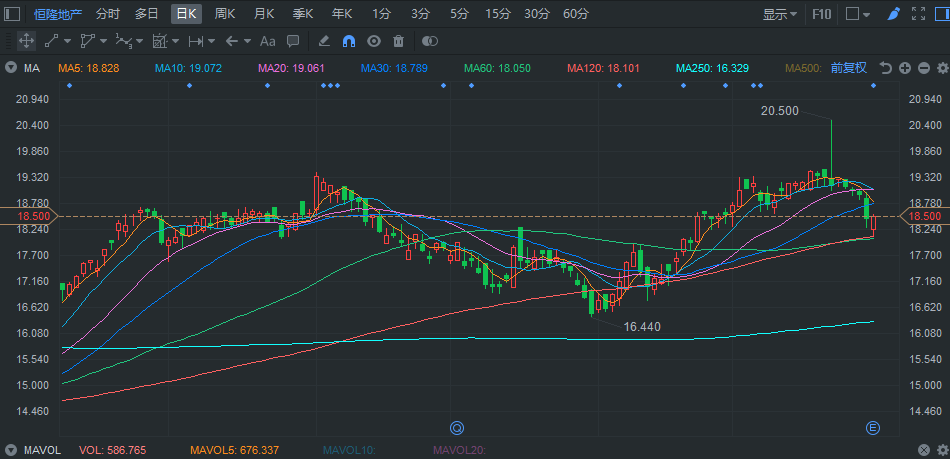Switch to 30分 thirty-minute chart
This screenshot has height=459, width=950.
tap(537, 14)
